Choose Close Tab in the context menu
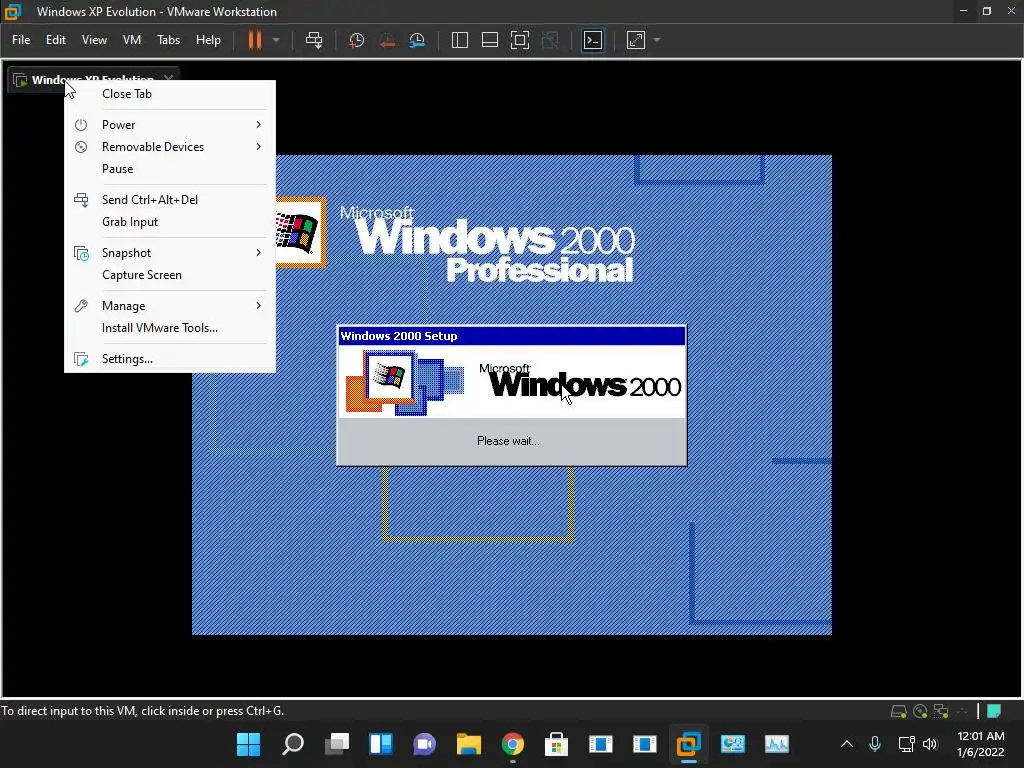Screen dimensions: 1024x768 pyautogui.click(x=170, y=94)
